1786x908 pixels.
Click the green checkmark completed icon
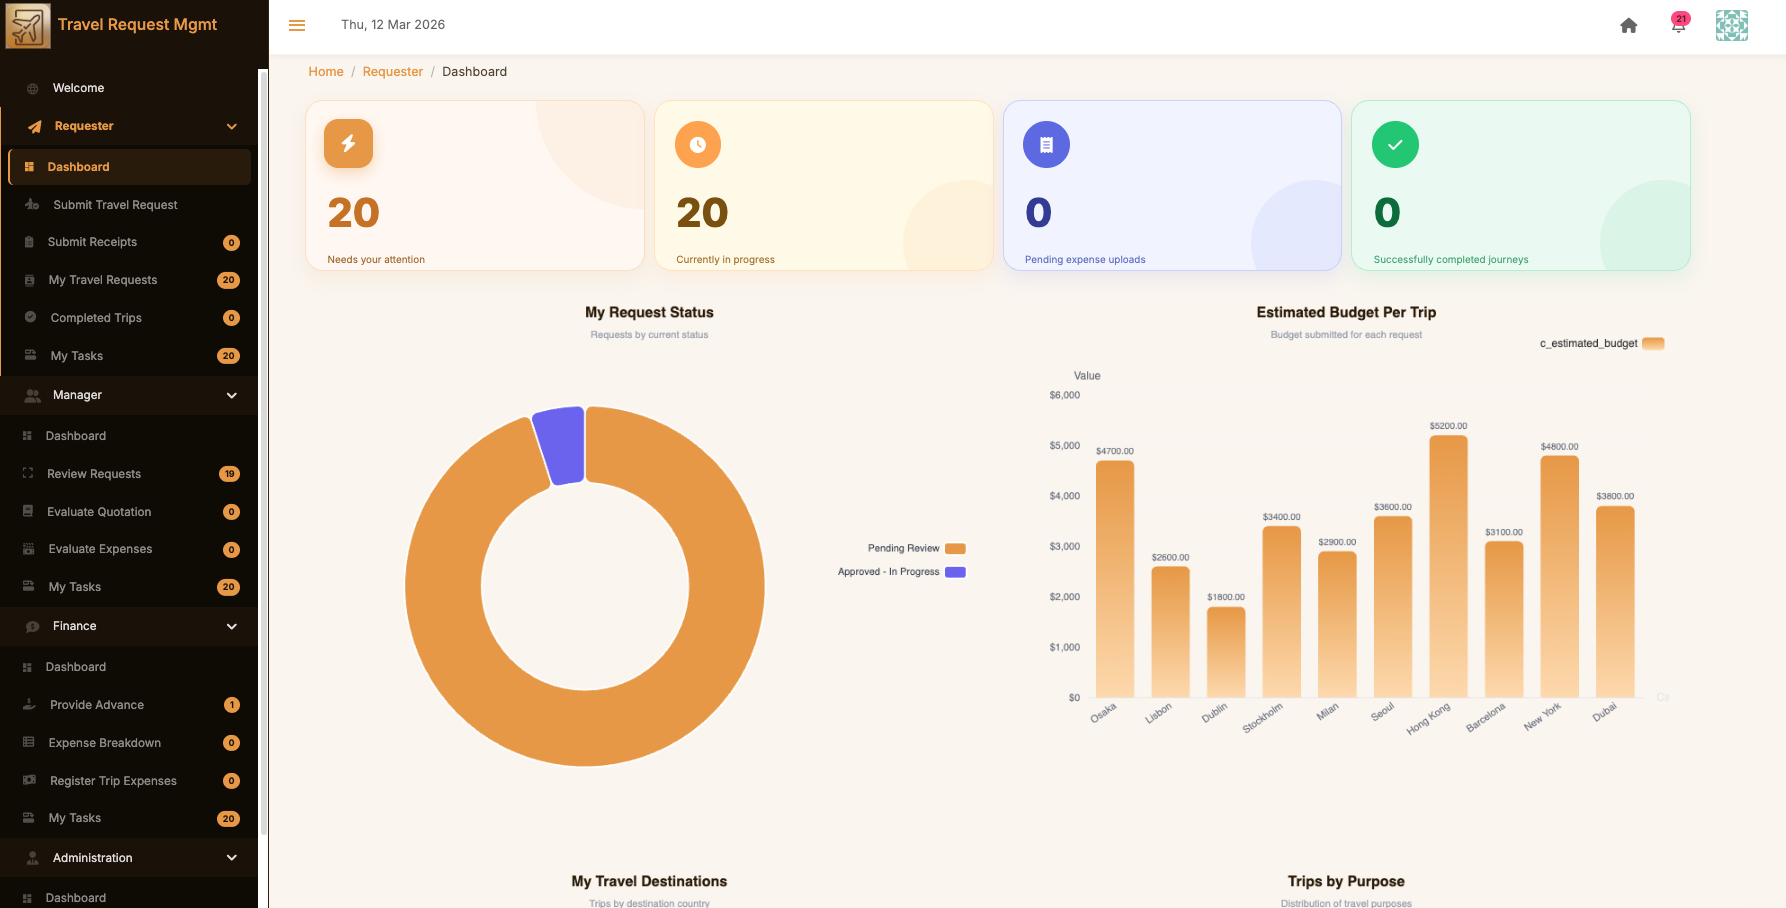click(1395, 145)
